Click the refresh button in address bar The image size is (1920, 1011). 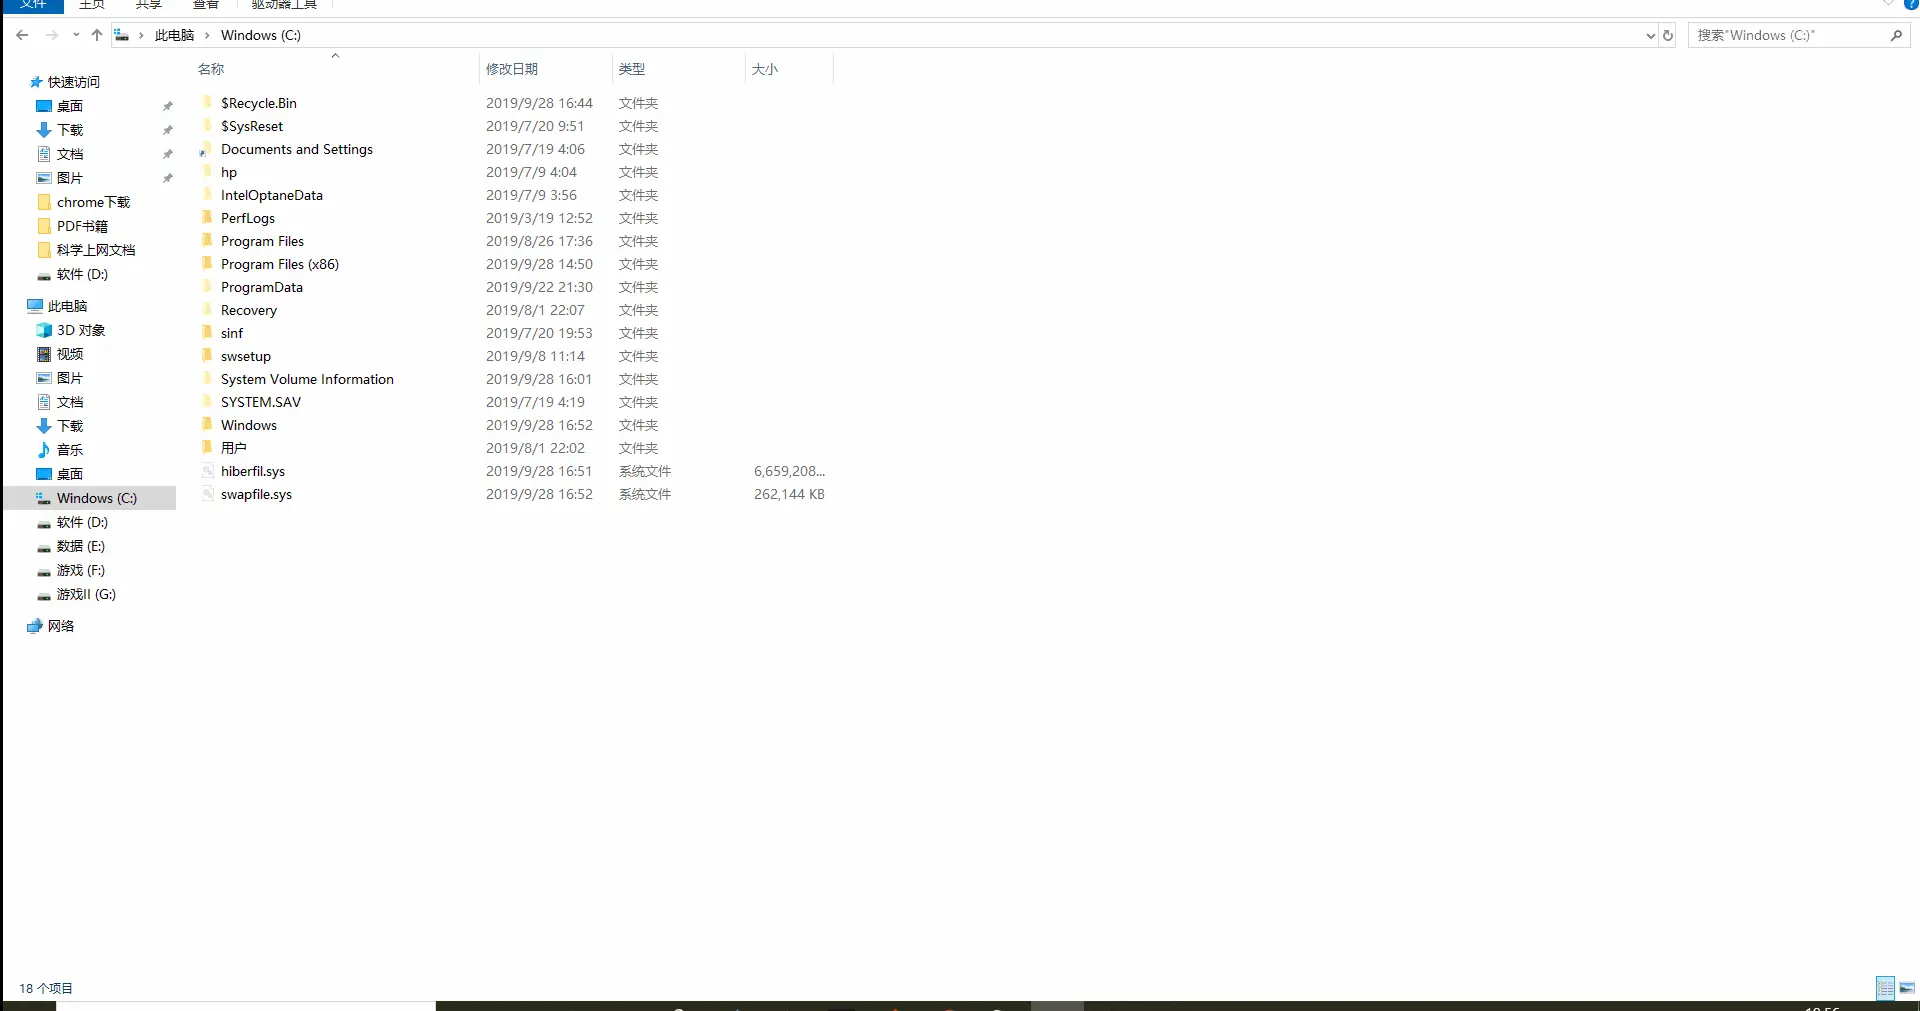pyautogui.click(x=1667, y=35)
